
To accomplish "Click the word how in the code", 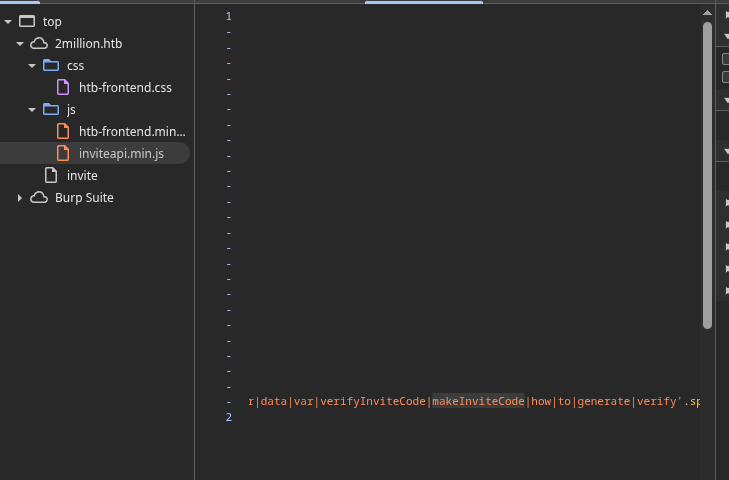I will pyautogui.click(x=541, y=401).
